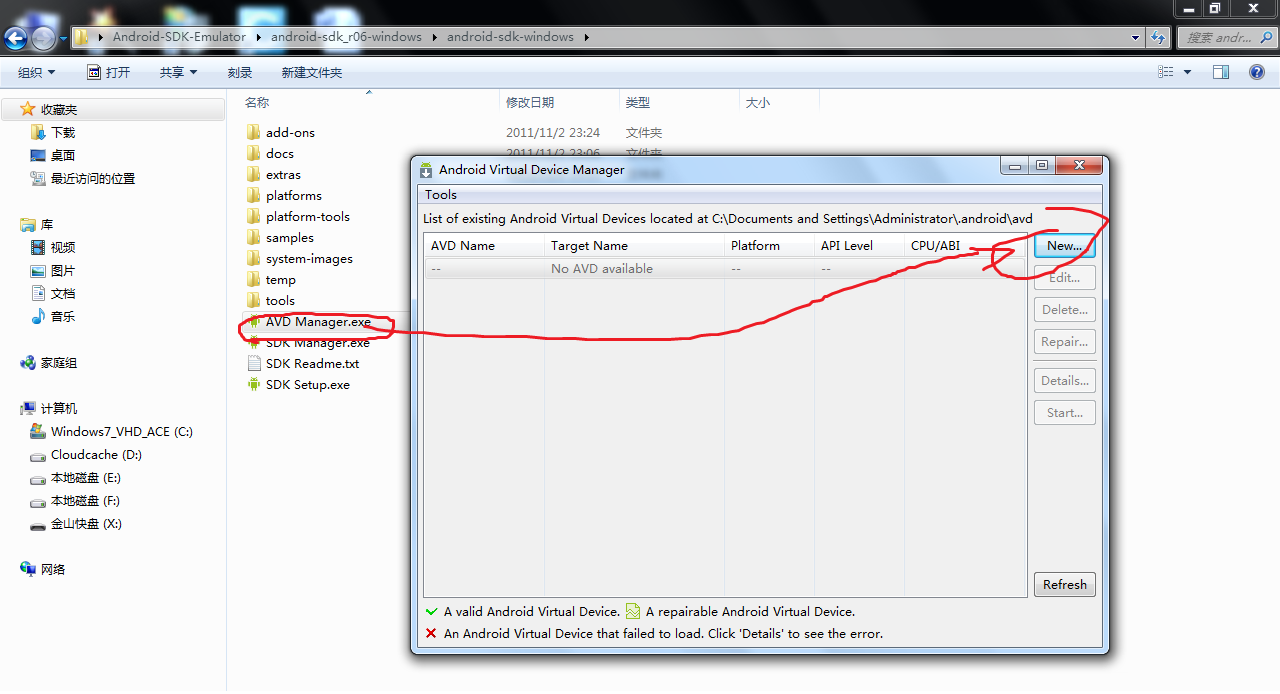Open 本地磁盘 (F:) drive

tap(76, 501)
